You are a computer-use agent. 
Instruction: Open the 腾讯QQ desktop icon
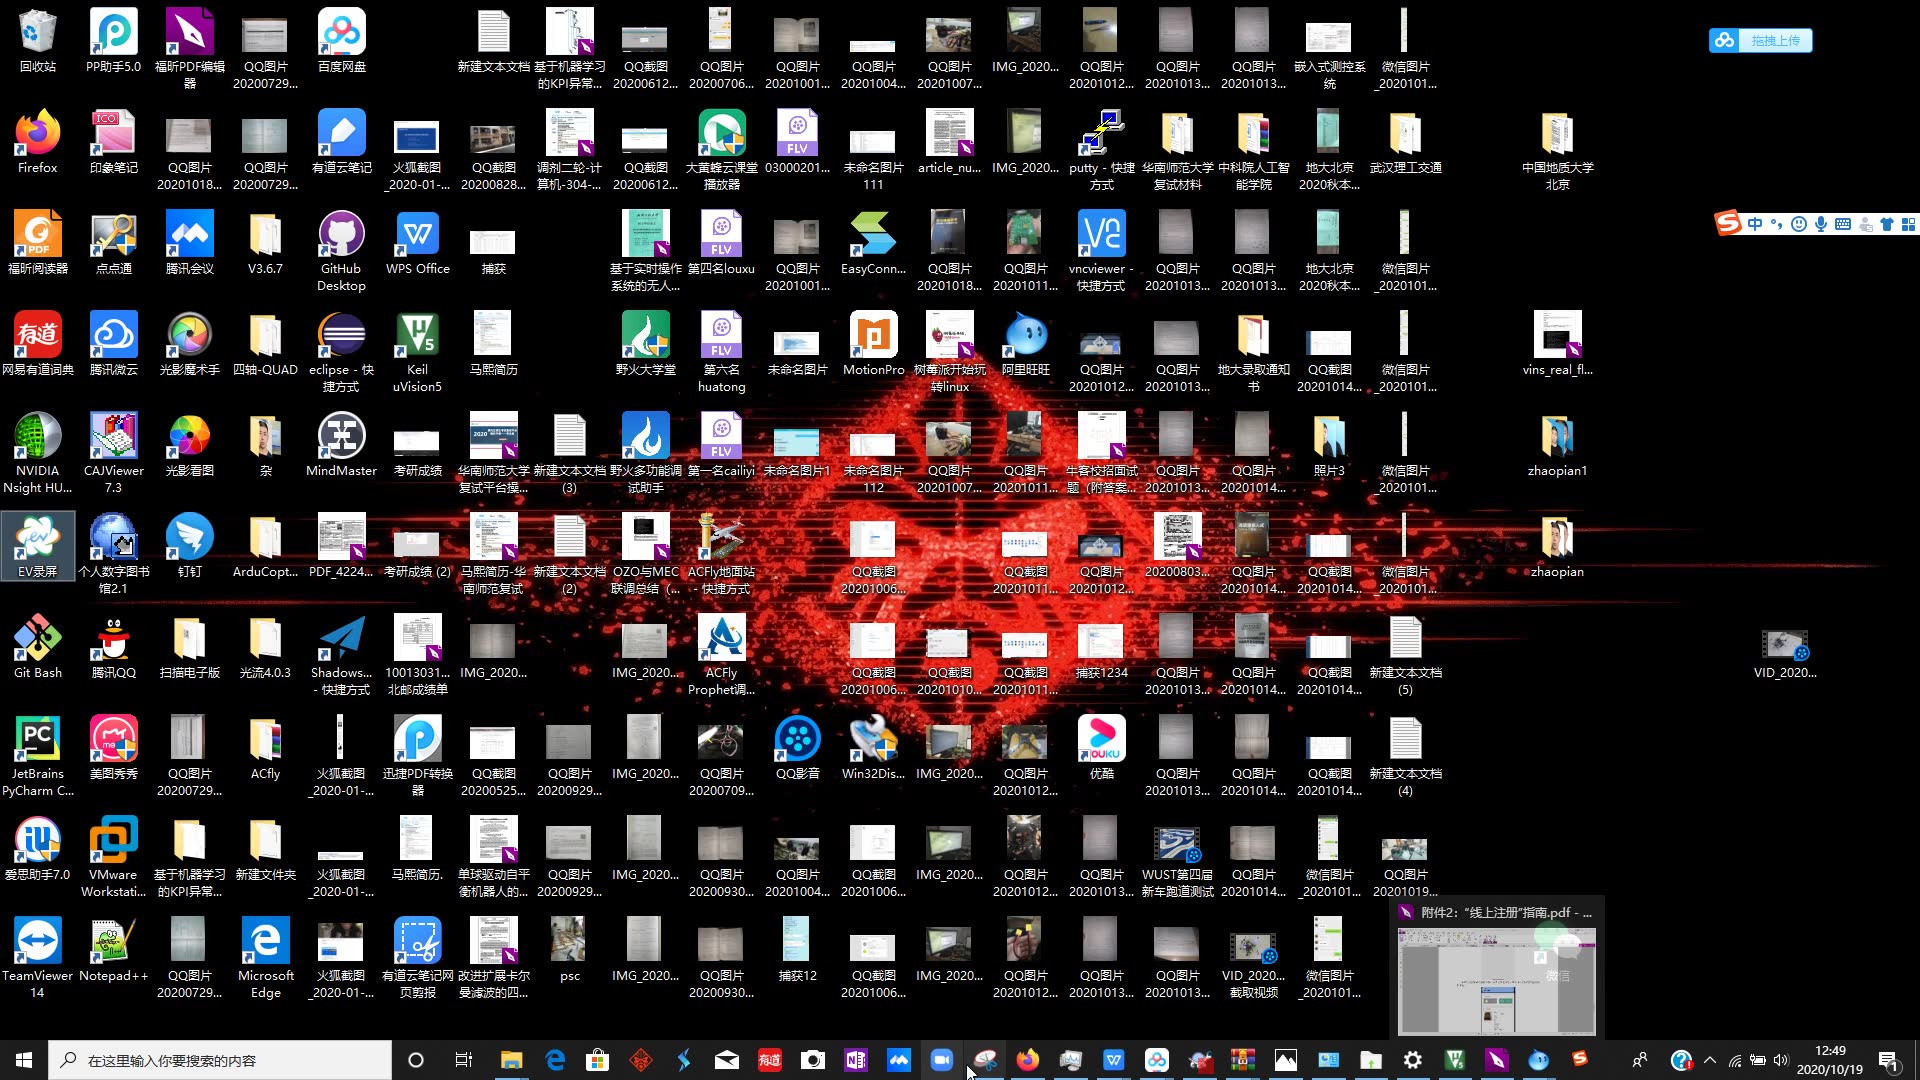113,646
